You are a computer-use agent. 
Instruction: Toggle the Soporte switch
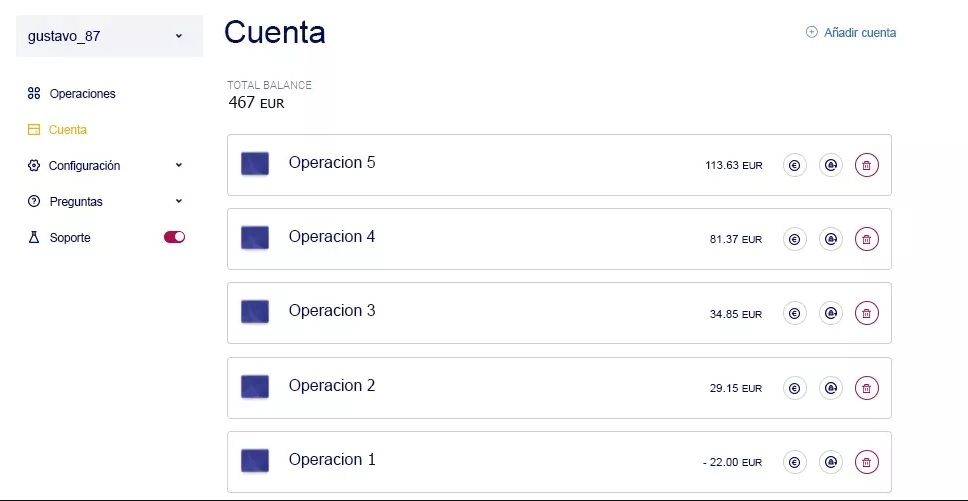174,237
